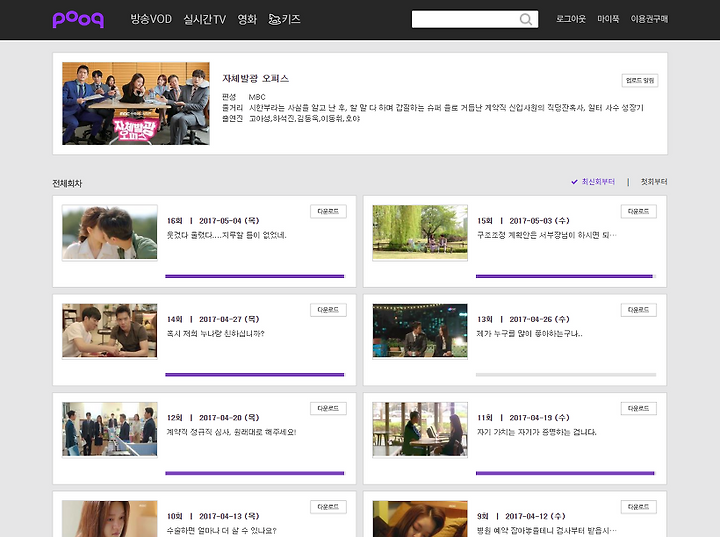Click the 16회 2017-05-04 (목) heading
720x537 pixels.
pos(213,221)
